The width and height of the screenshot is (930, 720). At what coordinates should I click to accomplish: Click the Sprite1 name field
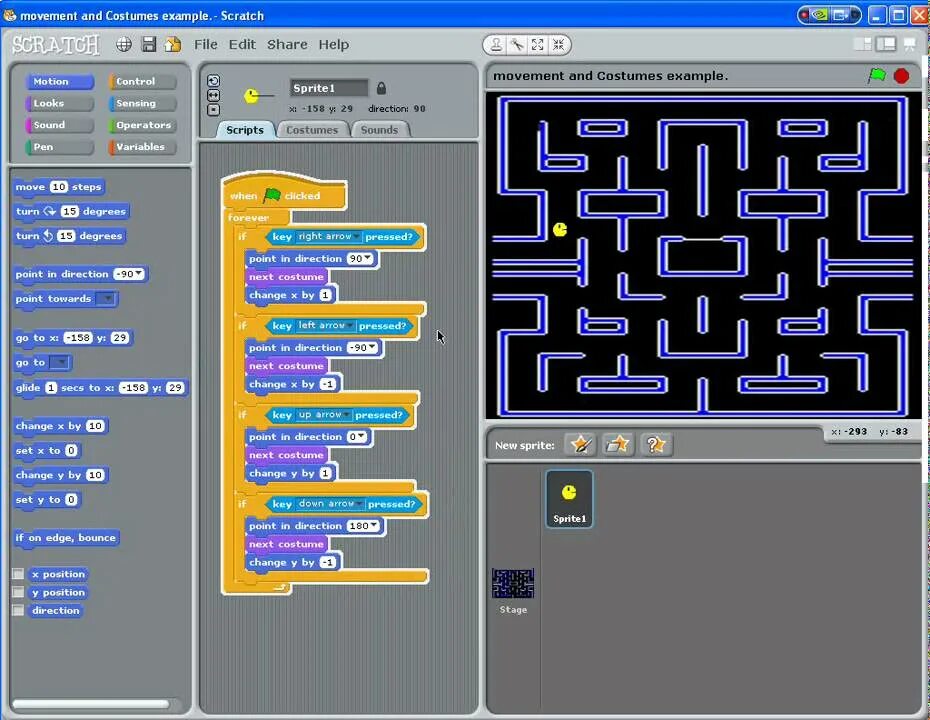329,88
